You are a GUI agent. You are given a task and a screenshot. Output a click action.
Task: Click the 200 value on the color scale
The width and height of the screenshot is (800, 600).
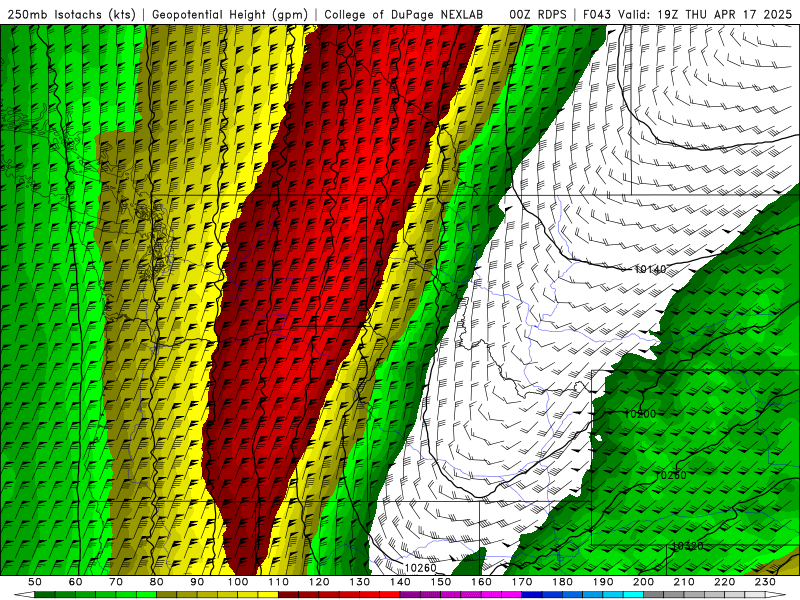tap(644, 582)
